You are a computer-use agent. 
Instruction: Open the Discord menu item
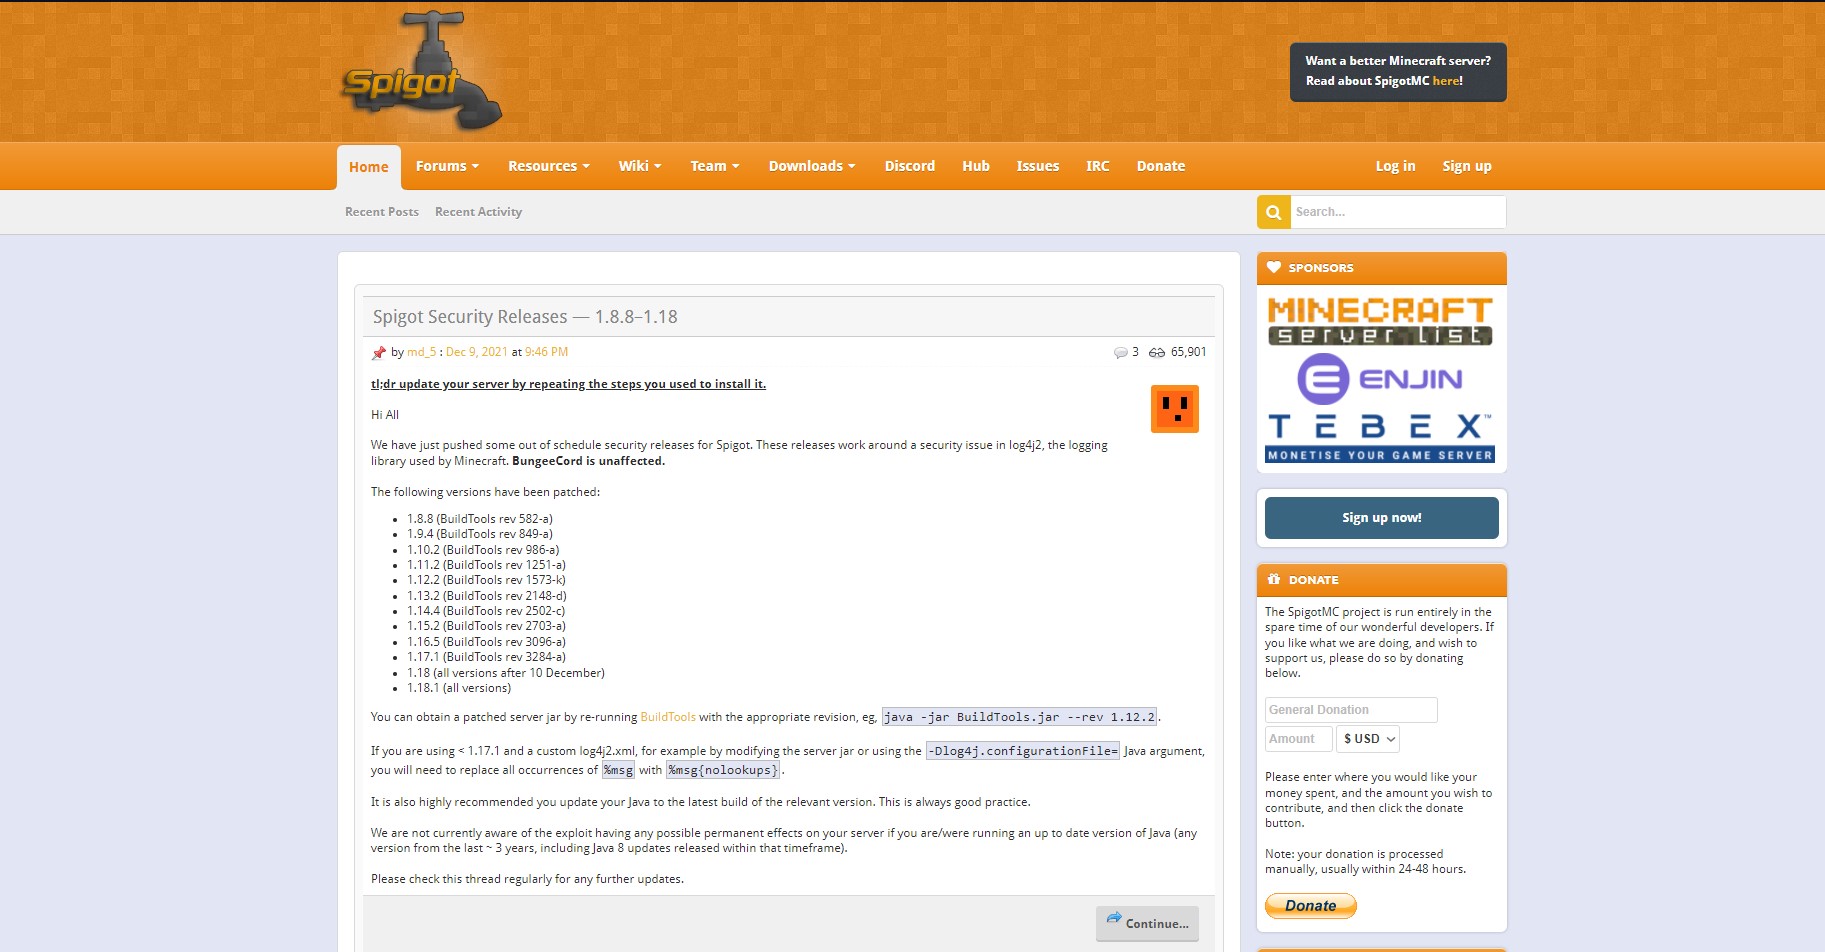910,166
